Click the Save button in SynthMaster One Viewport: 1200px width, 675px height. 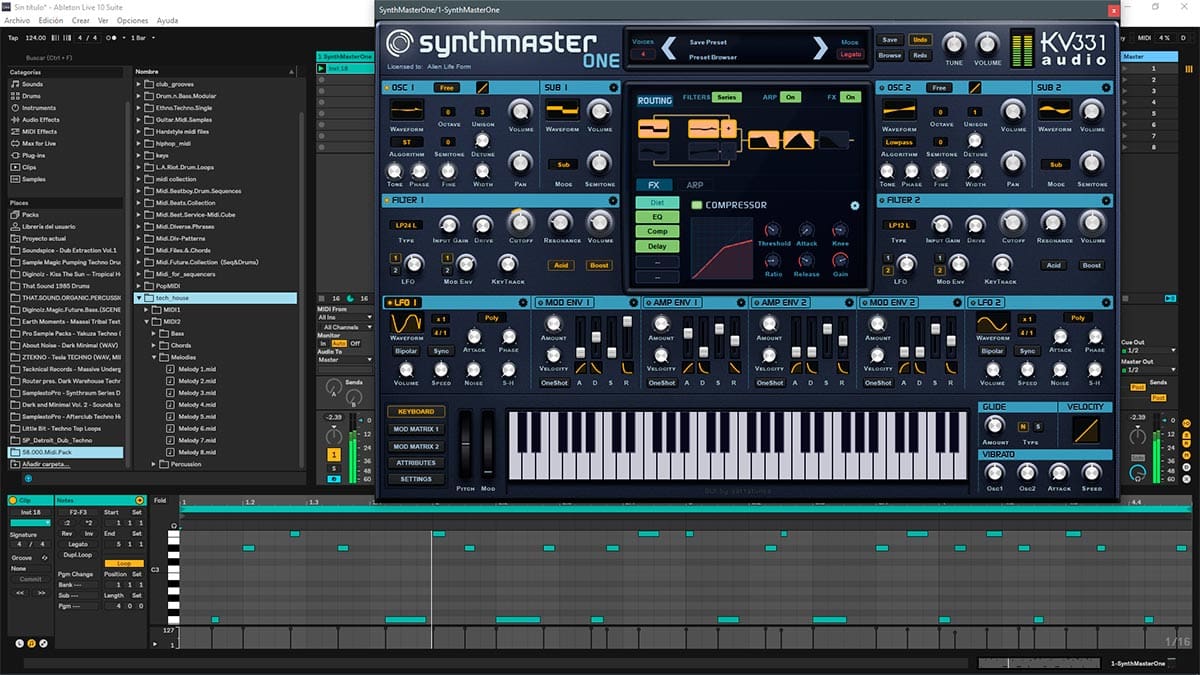pos(889,40)
